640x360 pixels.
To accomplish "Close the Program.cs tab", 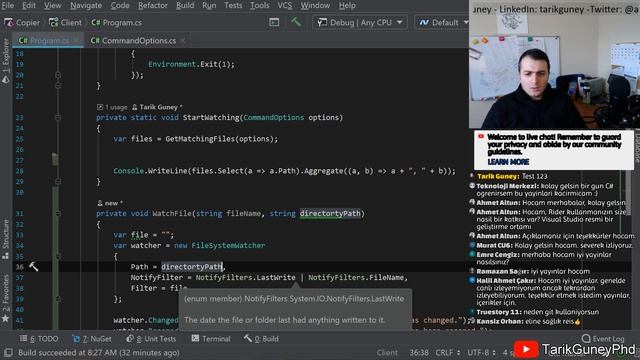I will click(76, 40).
